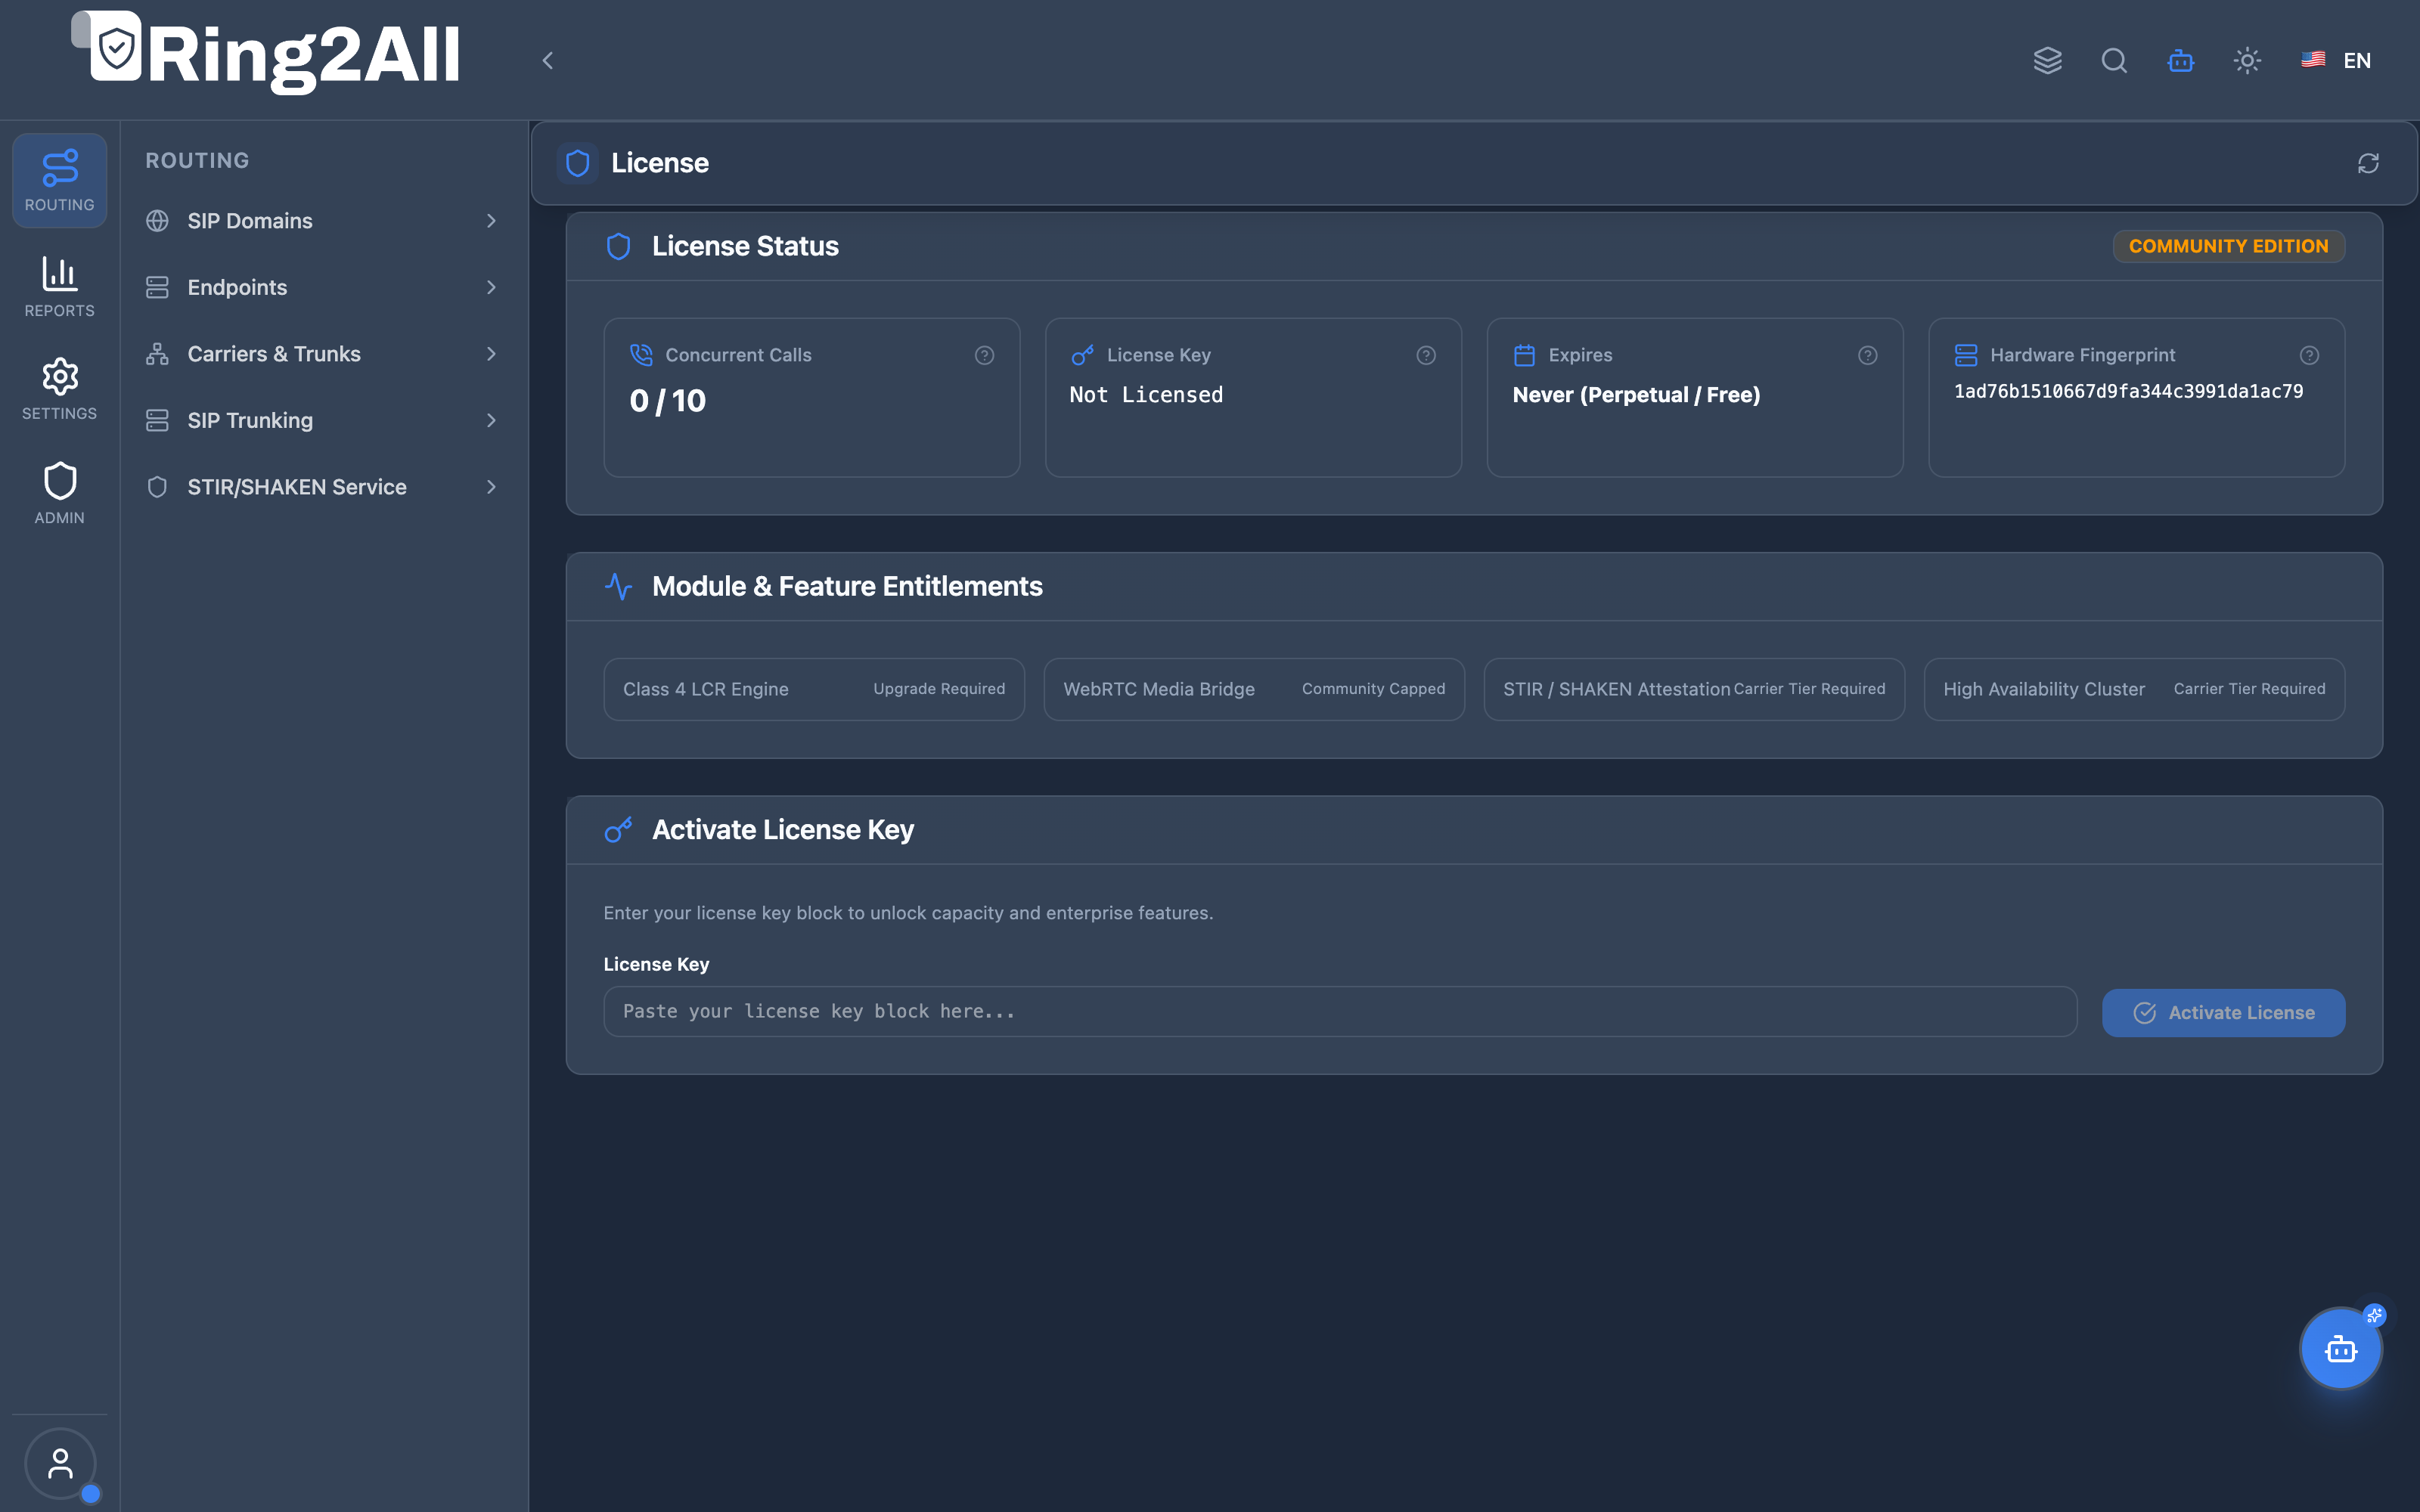Open Endpoints menu item
Viewport: 2420px width, 1512px height.
tap(322, 288)
